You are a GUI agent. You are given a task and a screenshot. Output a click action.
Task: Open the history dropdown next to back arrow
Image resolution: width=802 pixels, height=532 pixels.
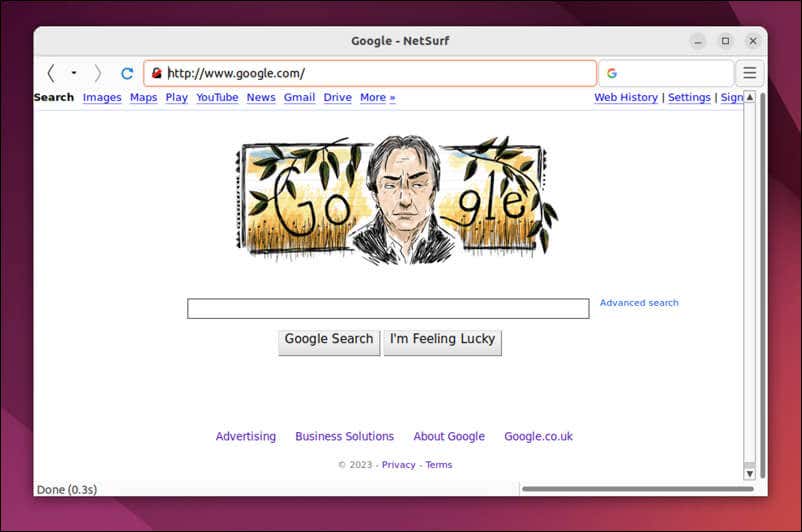tap(74, 73)
